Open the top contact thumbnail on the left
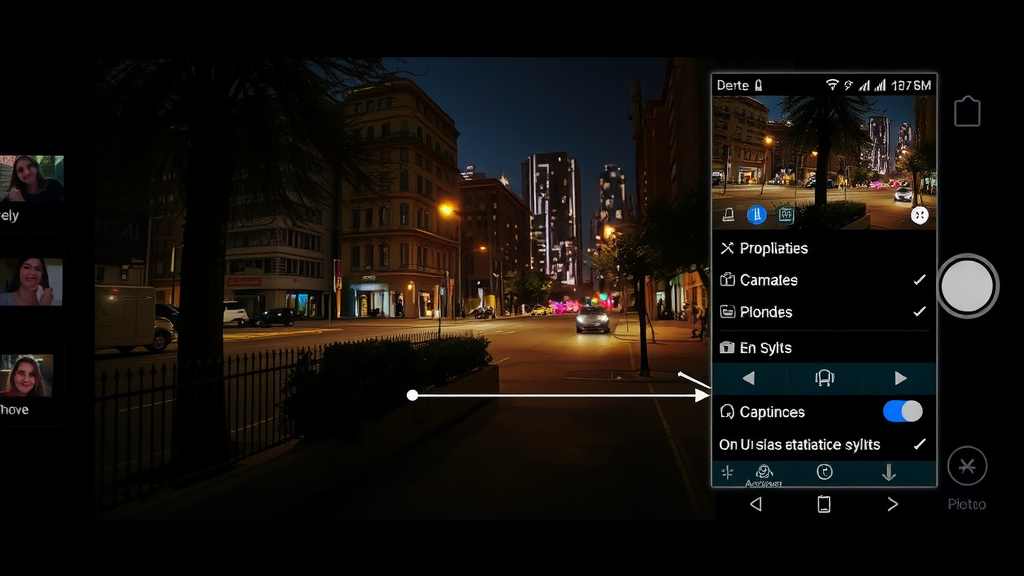1024x576 pixels. click(x=32, y=179)
